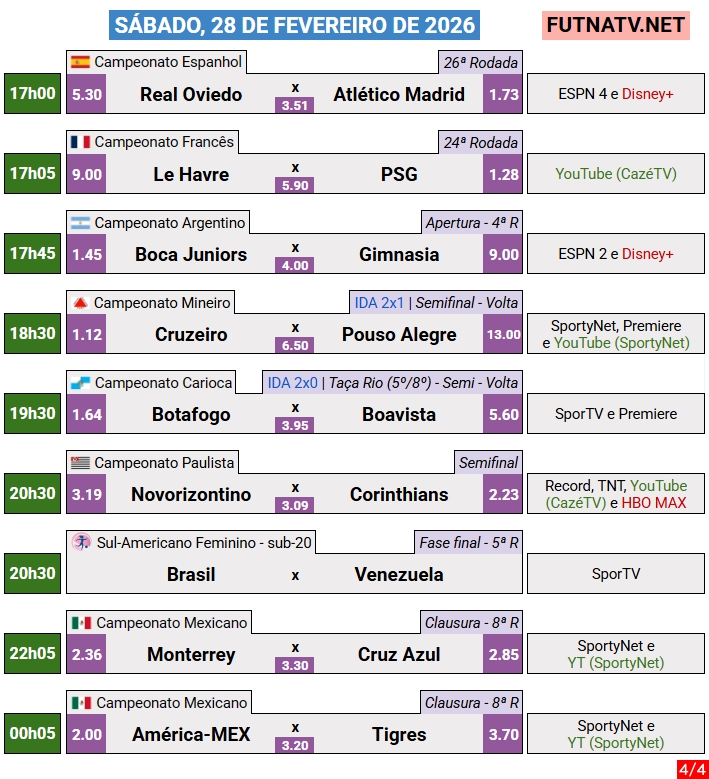This screenshot has width=709, height=779.
Task: Click the Campeonato Mineiro league icon
Action: 81,302
